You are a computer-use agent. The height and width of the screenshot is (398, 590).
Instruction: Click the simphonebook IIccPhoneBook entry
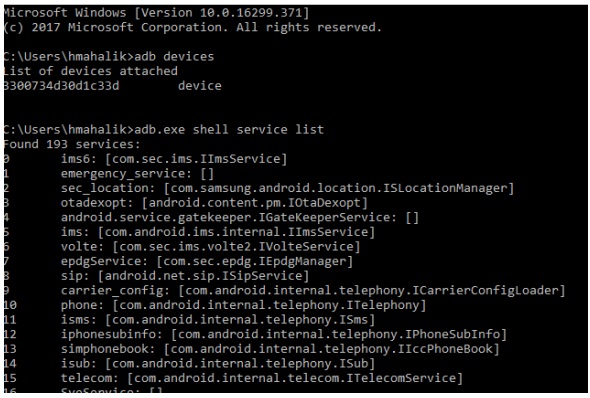click(x=280, y=349)
